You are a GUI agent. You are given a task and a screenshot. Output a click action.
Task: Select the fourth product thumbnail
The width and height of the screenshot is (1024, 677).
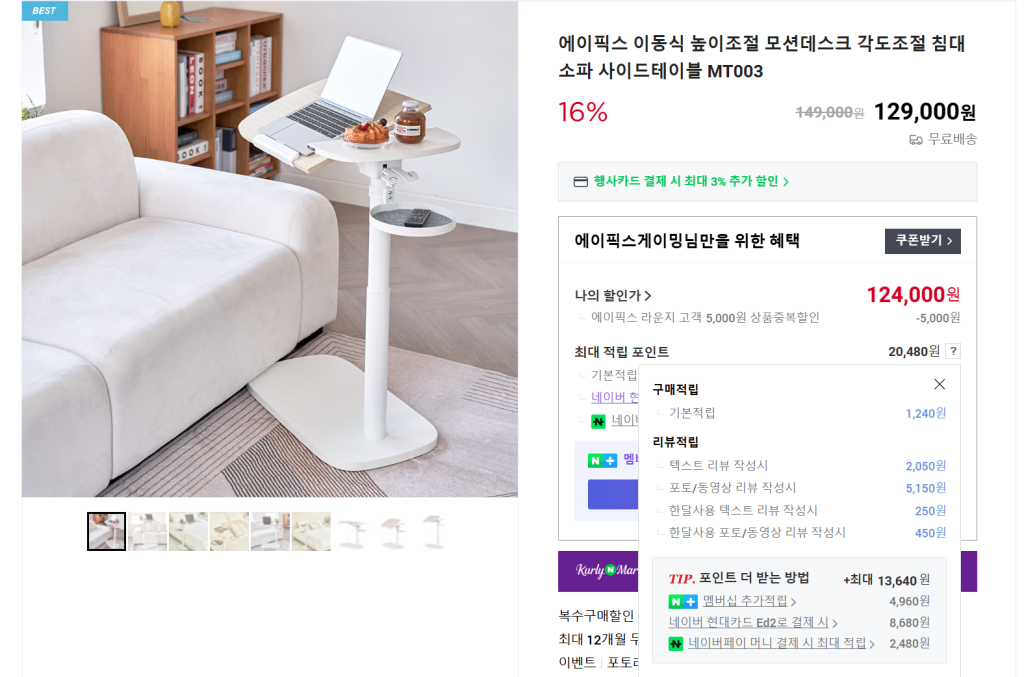[x=229, y=531]
